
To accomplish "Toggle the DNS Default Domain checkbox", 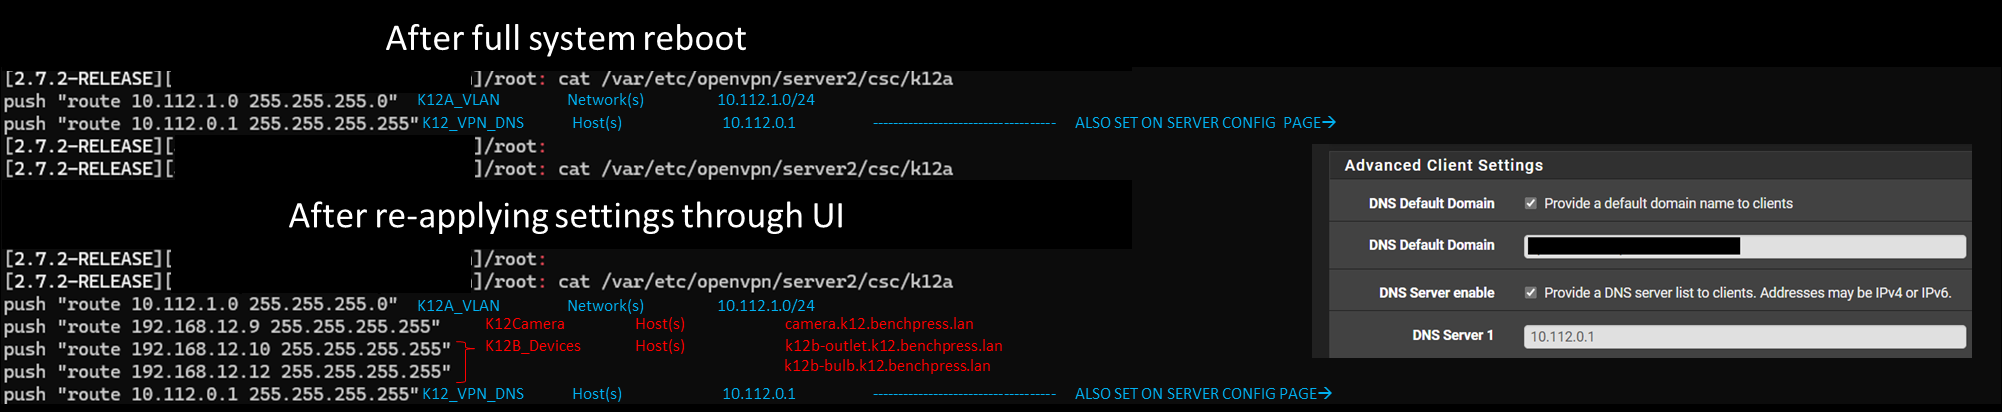I will pyautogui.click(x=1530, y=203).
